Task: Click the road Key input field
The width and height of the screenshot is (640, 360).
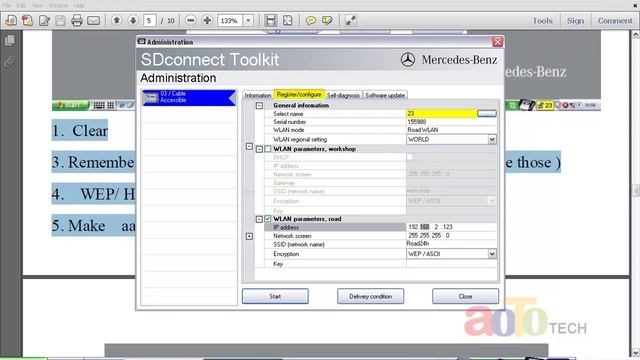Action: [451, 264]
